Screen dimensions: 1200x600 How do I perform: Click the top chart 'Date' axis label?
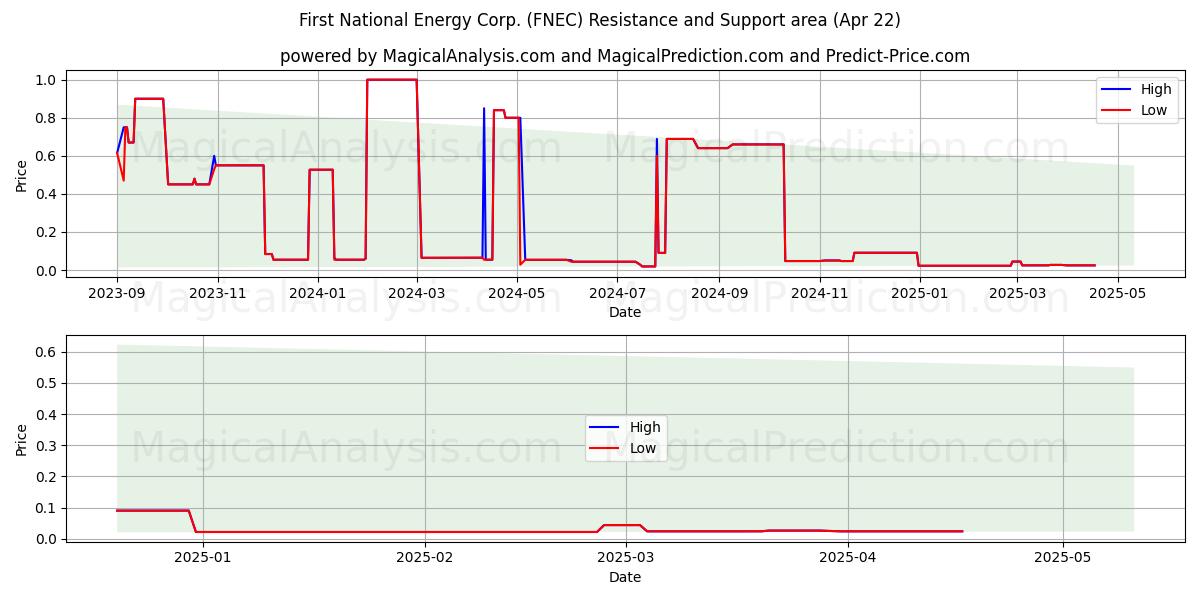pyautogui.click(x=625, y=313)
